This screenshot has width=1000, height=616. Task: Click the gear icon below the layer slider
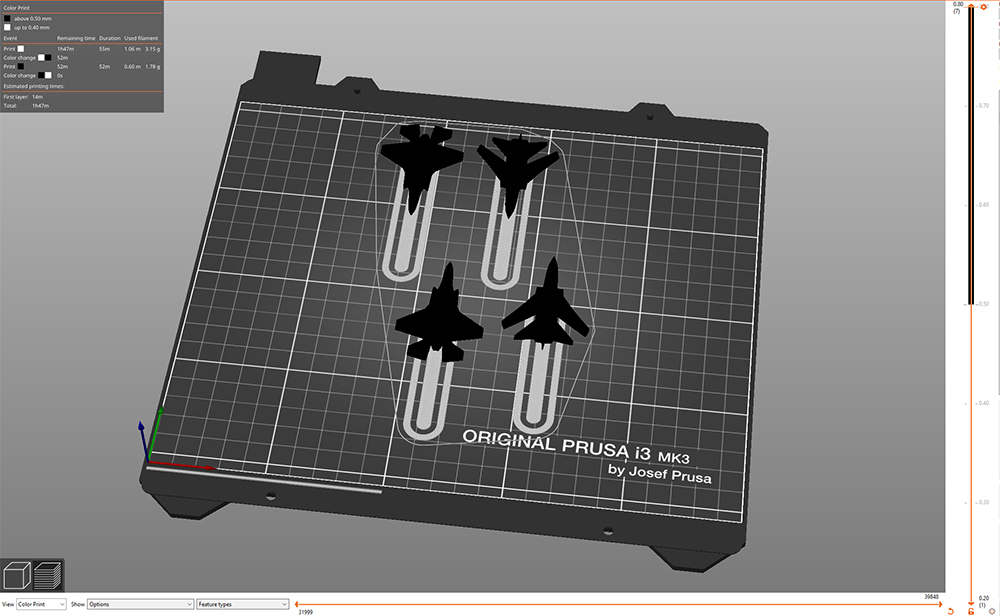point(991,611)
